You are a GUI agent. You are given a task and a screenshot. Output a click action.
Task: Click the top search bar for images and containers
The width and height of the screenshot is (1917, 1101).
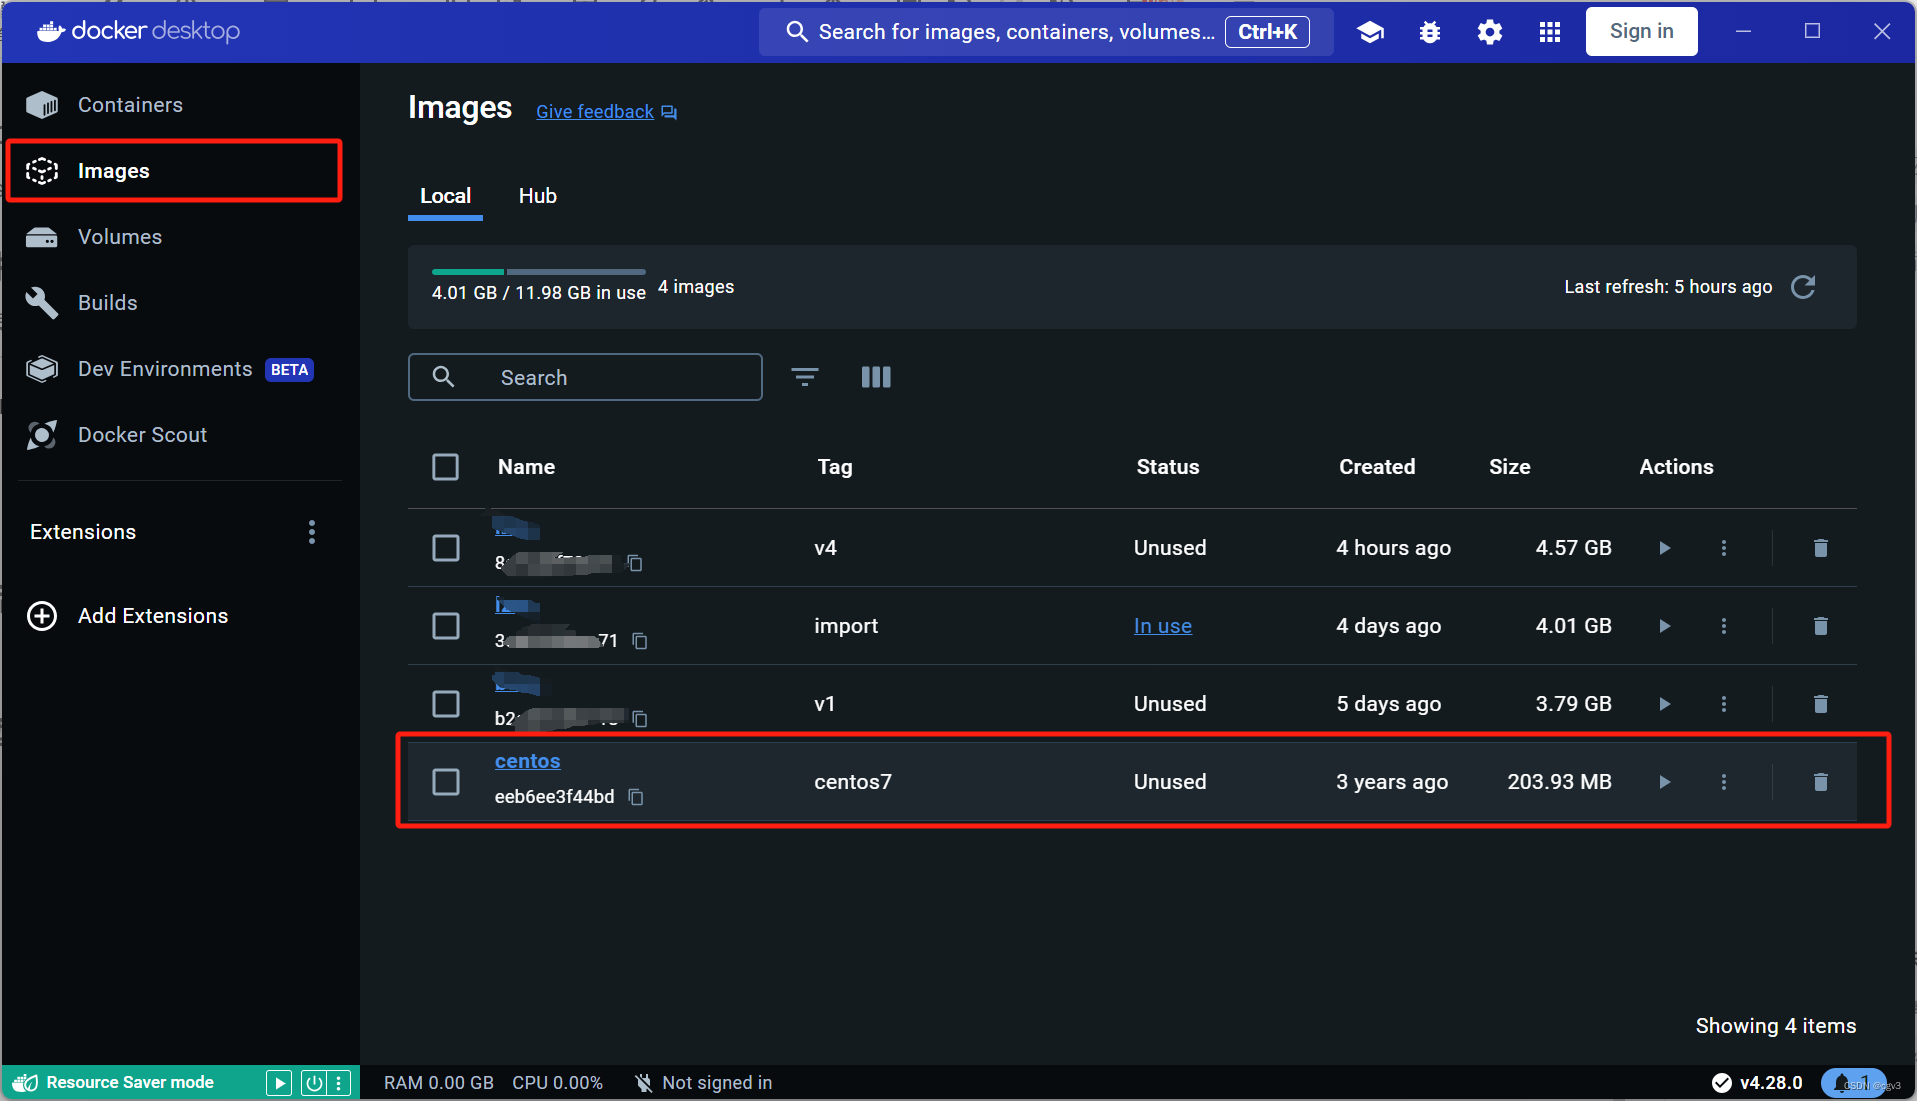coord(1045,32)
